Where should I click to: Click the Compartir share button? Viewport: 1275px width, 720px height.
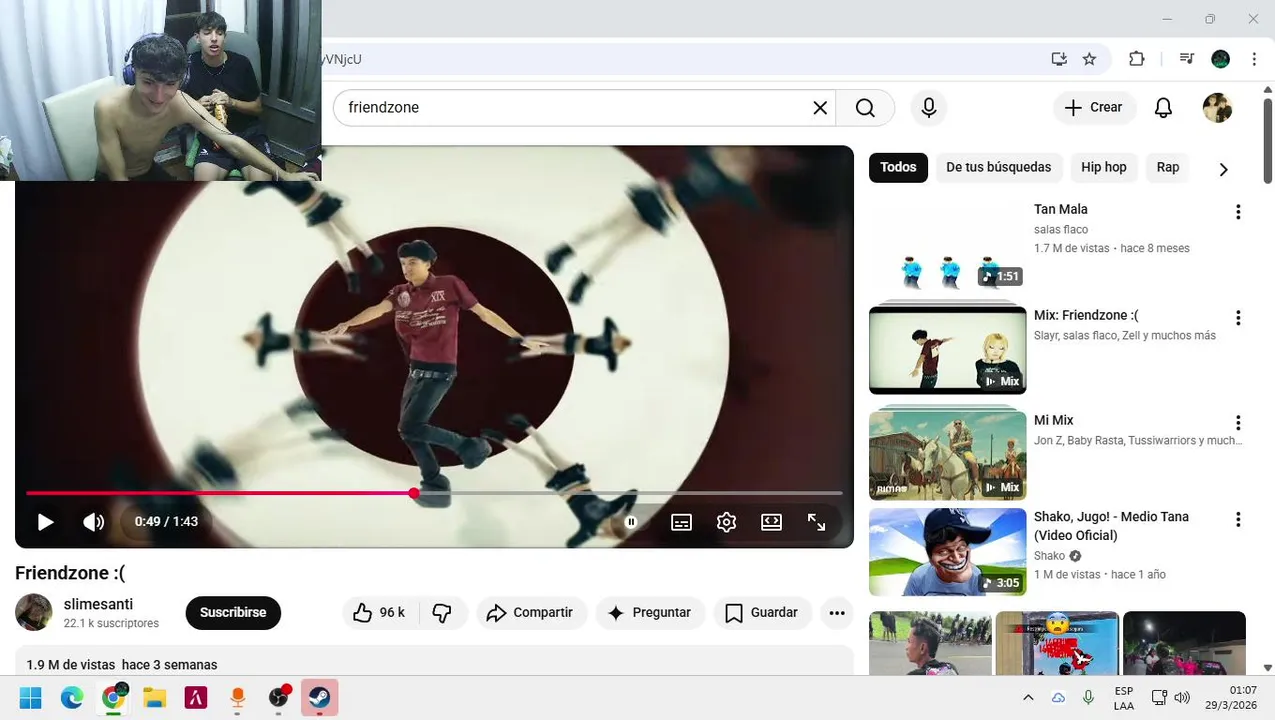pyautogui.click(x=531, y=613)
